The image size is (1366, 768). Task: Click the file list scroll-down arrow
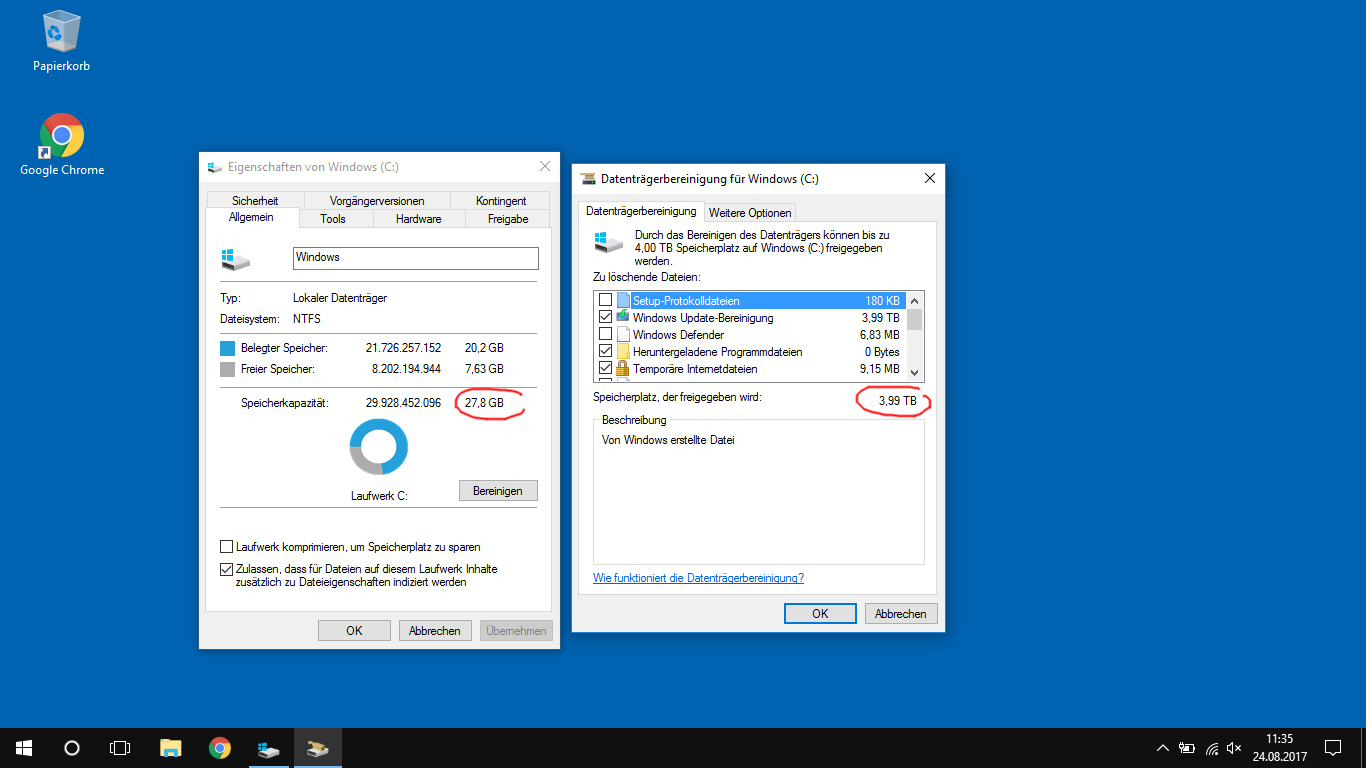click(x=915, y=373)
